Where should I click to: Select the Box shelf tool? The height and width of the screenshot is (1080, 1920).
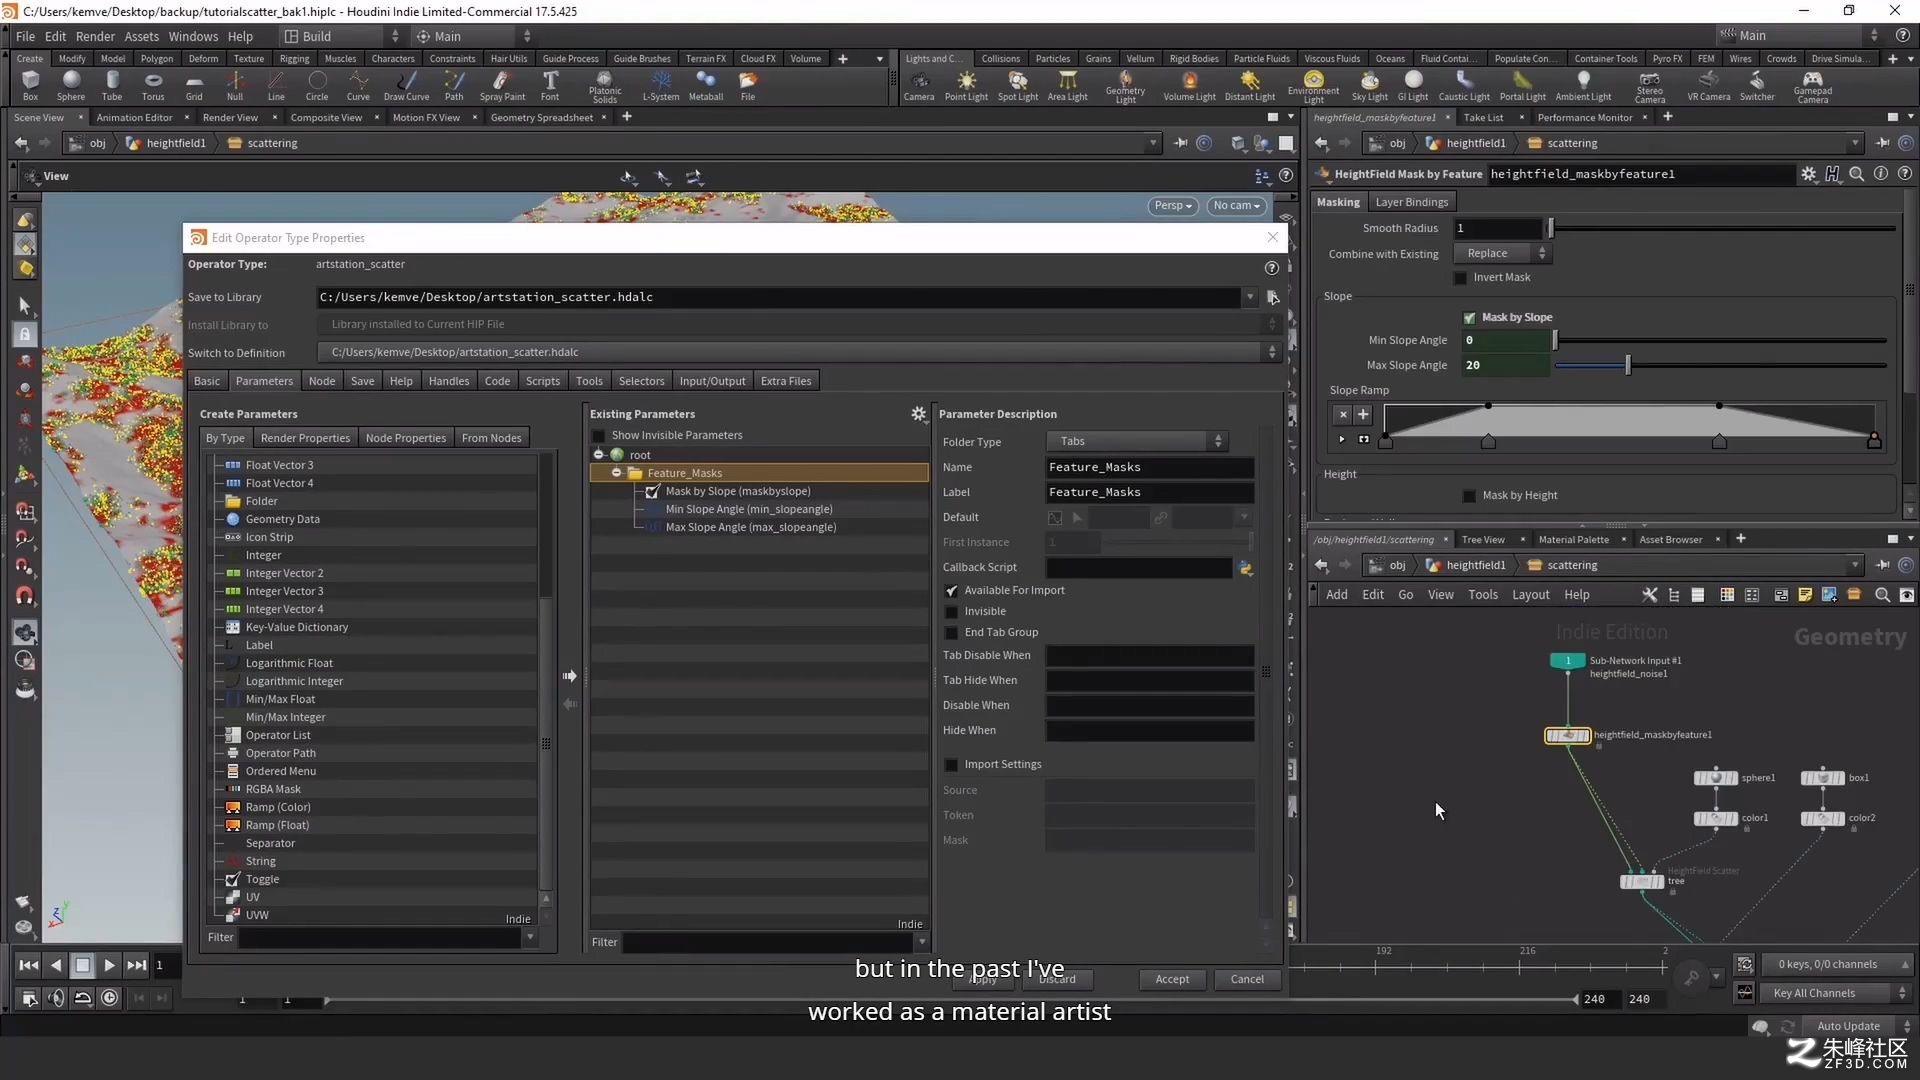(x=30, y=85)
